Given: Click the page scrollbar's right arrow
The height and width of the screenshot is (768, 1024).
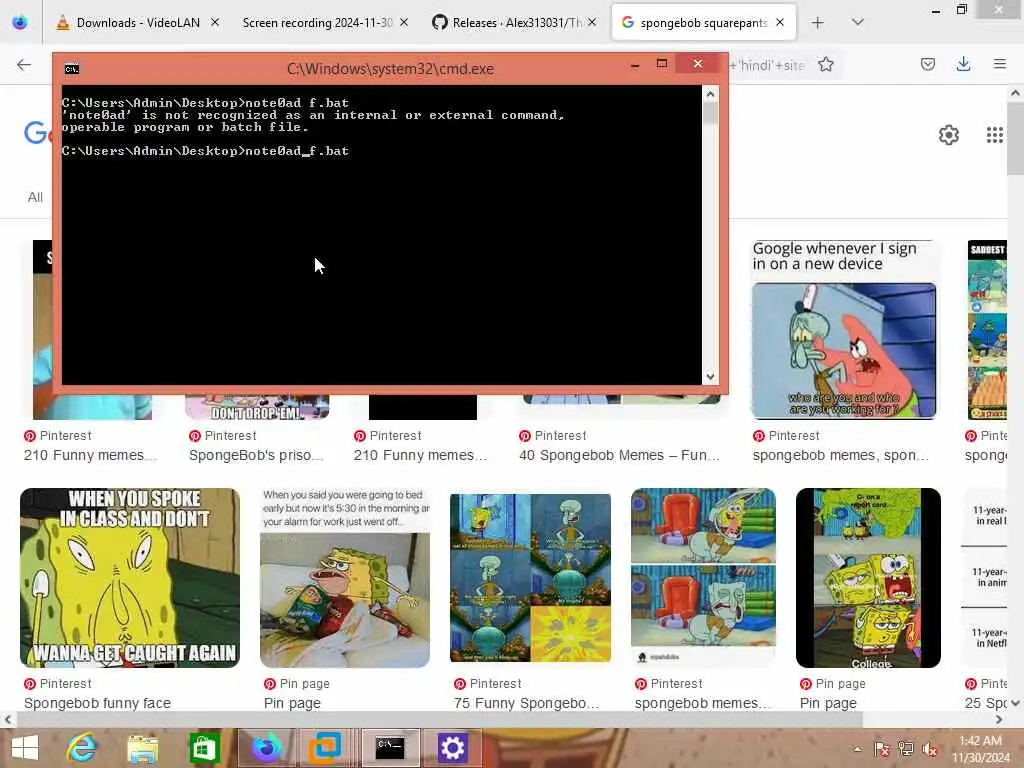Looking at the screenshot, I should coord(999,719).
